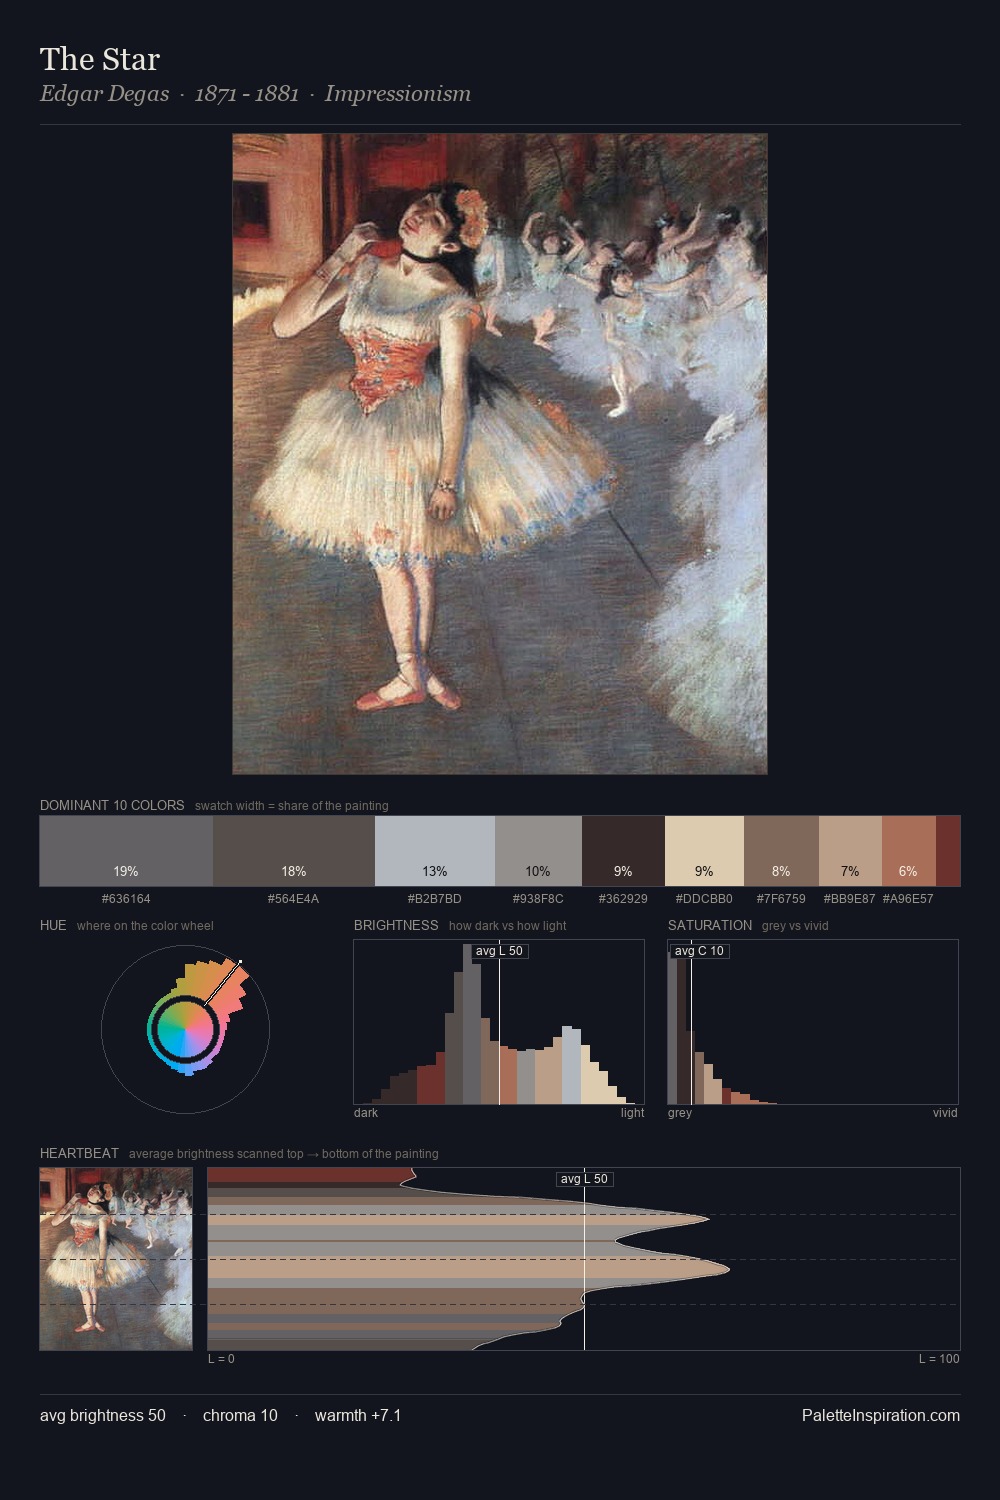1000x1500 pixels.
Task: Click 'where on the color wheel' caption
Action: coord(145,926)
